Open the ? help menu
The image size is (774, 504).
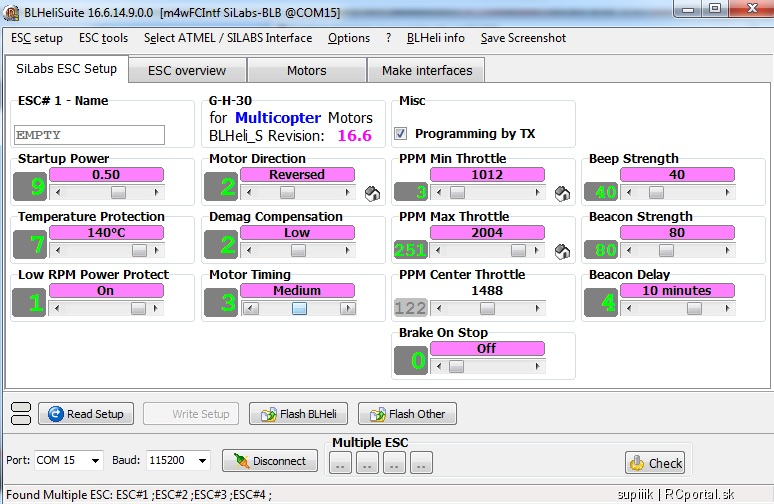pyautogui.click(x=388, y=38)
